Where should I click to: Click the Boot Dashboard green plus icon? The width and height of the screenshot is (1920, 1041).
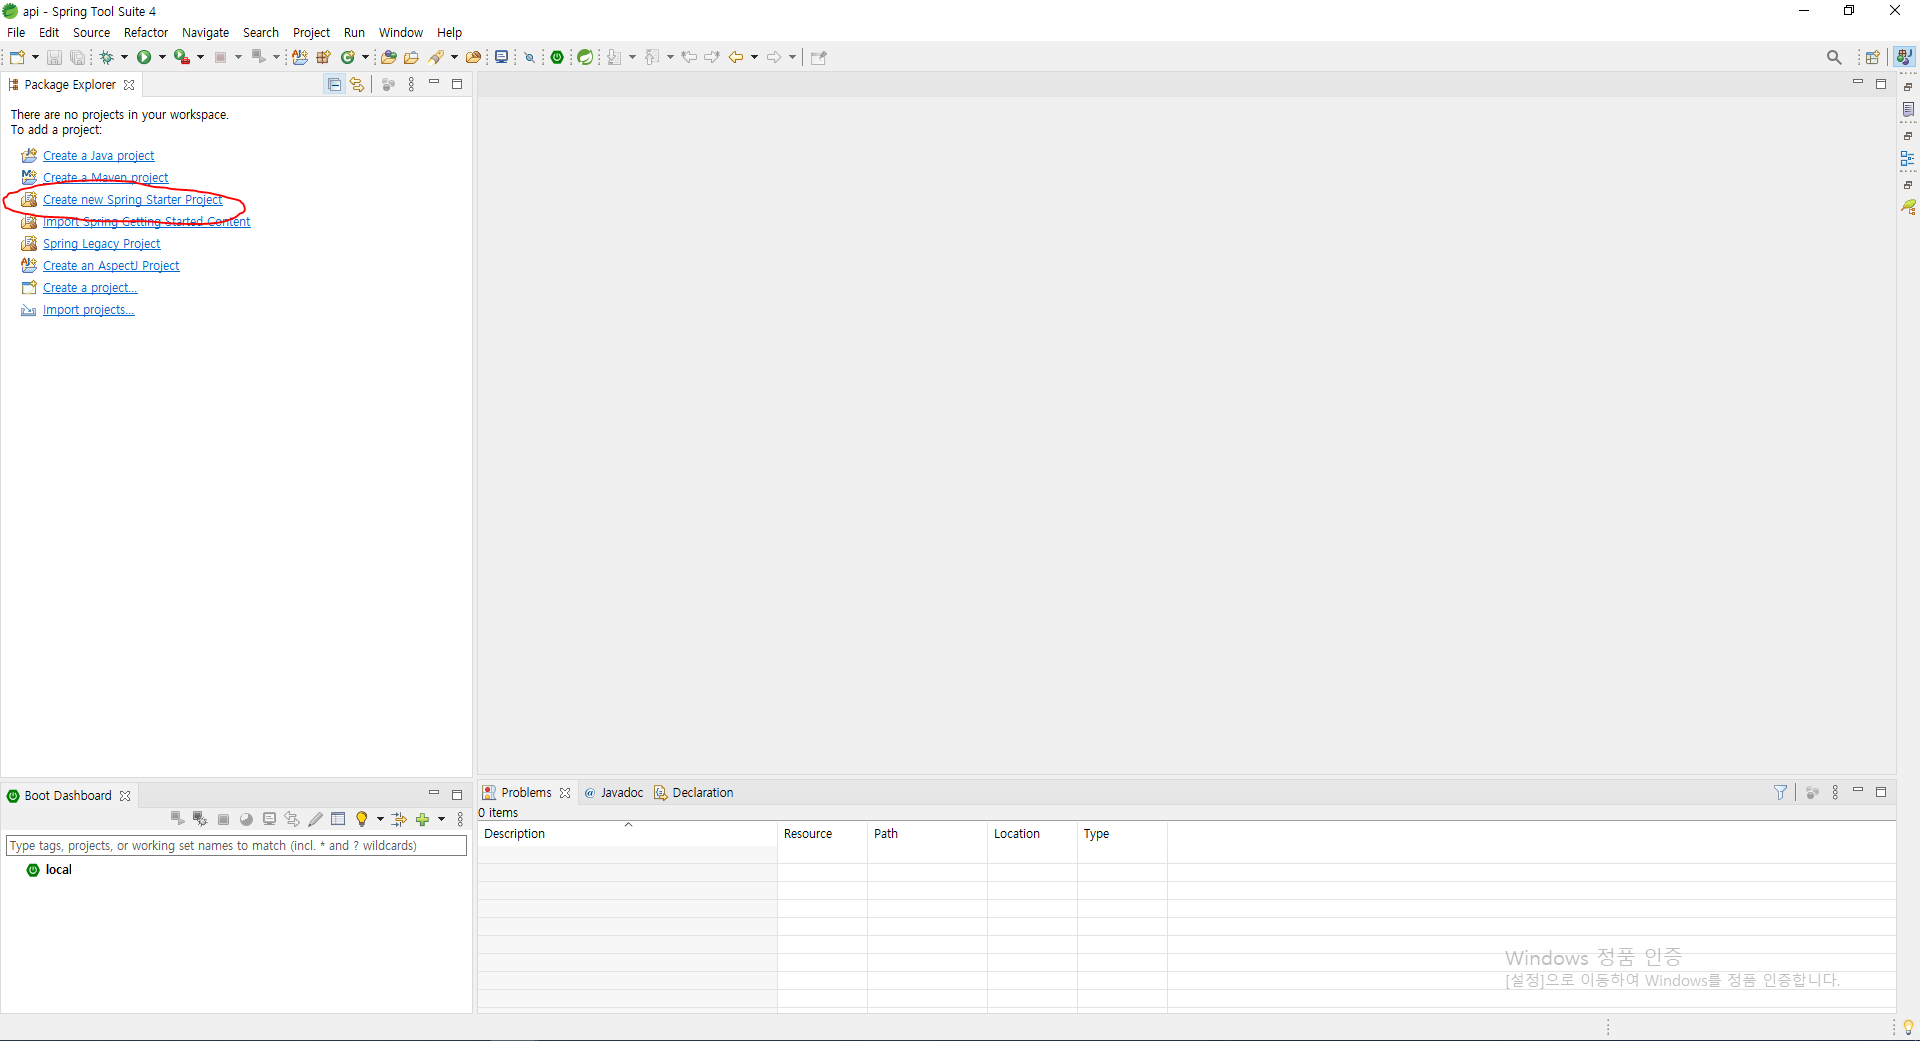click(x=423, y=819)
